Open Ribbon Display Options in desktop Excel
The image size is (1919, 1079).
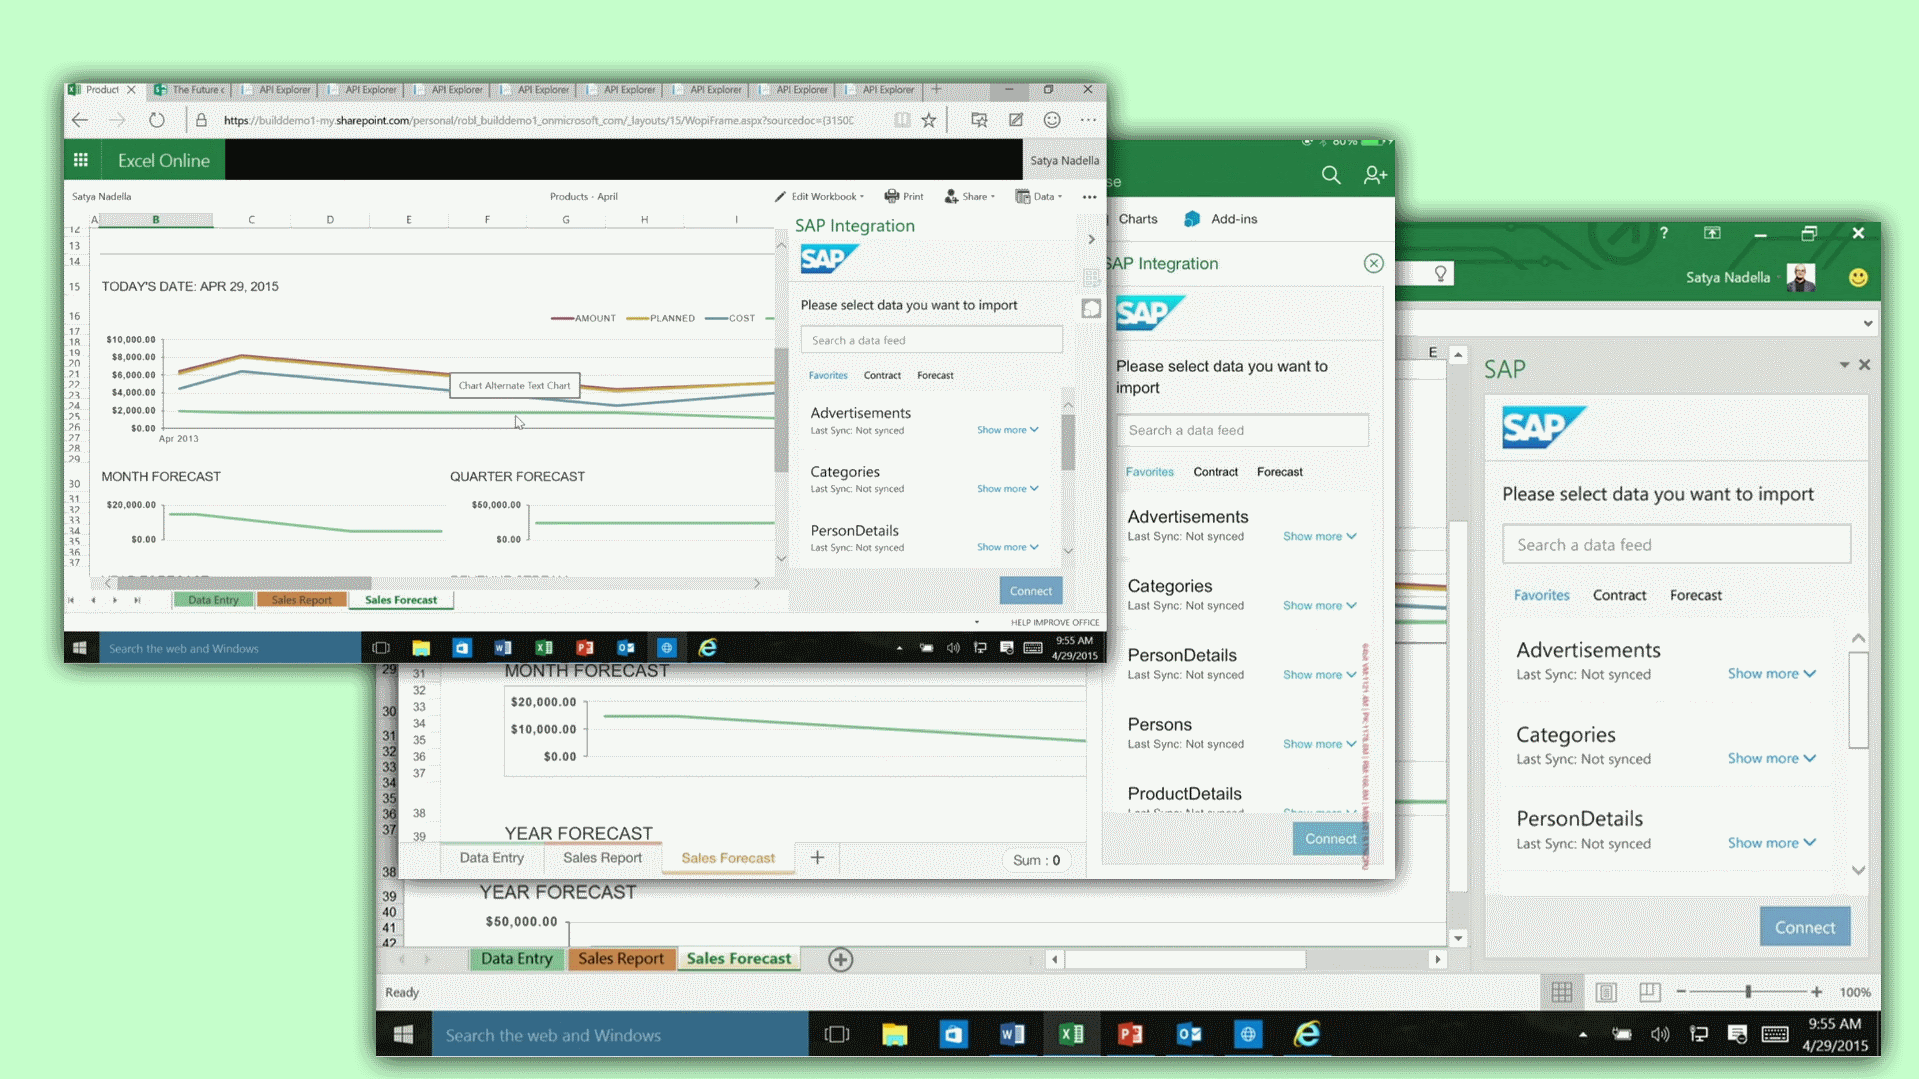click(1712, 233)
